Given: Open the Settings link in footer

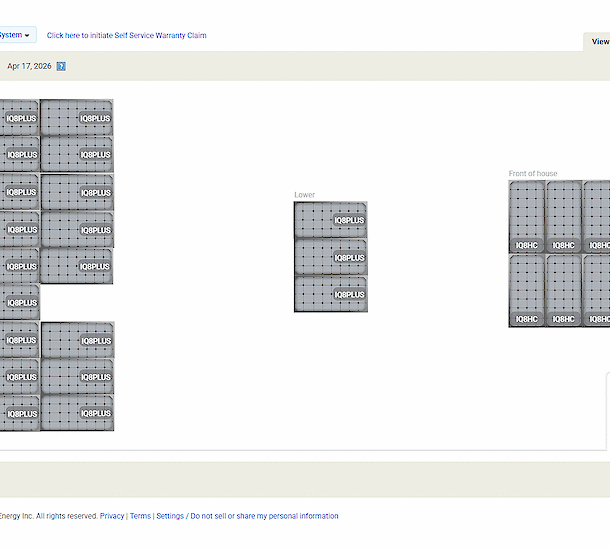Looking at the screenshot, I should pyautogui.click(x=170, y=516).
